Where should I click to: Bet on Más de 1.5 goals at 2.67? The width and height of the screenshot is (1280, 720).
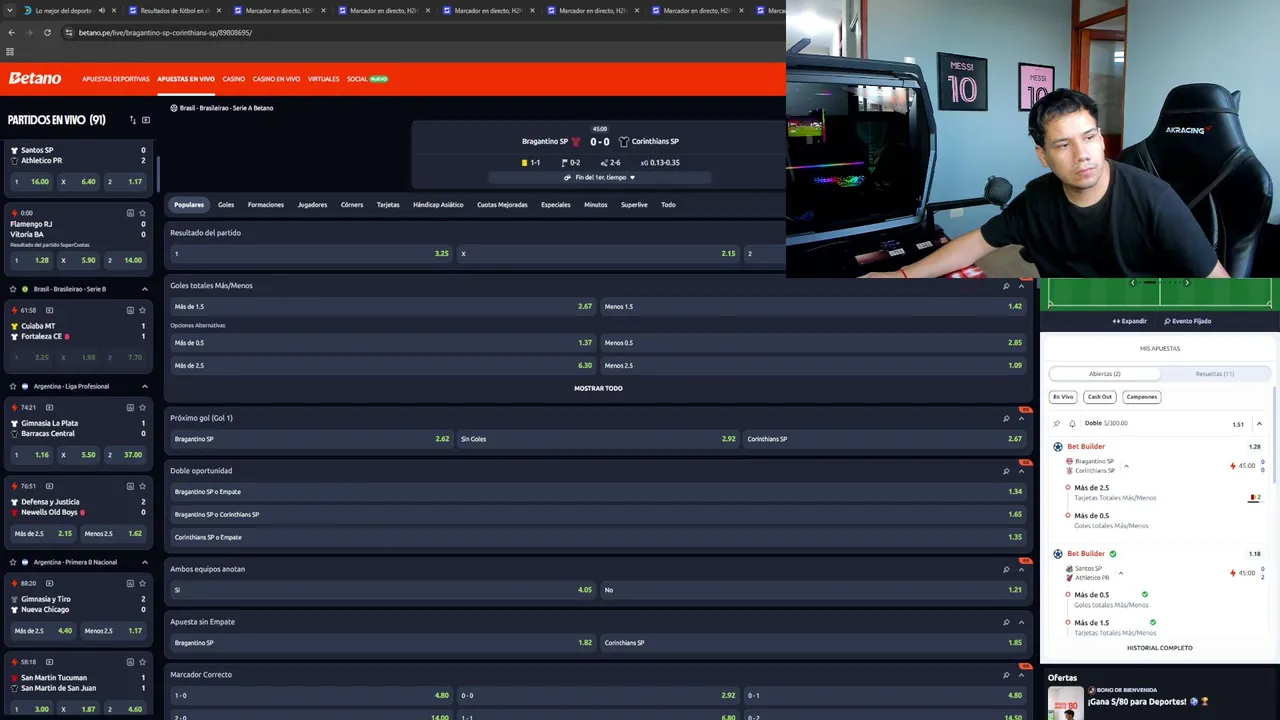pos(382,306)
